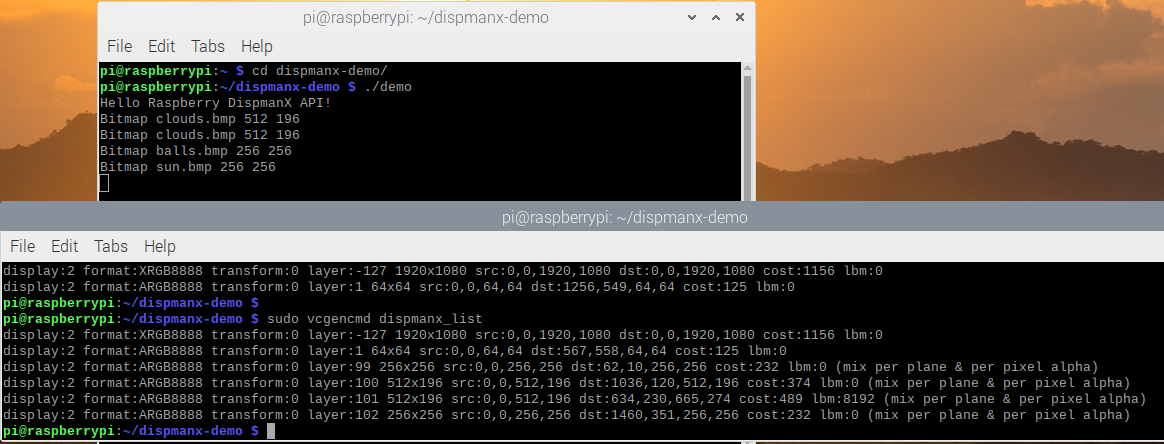
Task: Click 'sudo vcgencmd dispmanx_list' command text
Action: tap(375, 319)
